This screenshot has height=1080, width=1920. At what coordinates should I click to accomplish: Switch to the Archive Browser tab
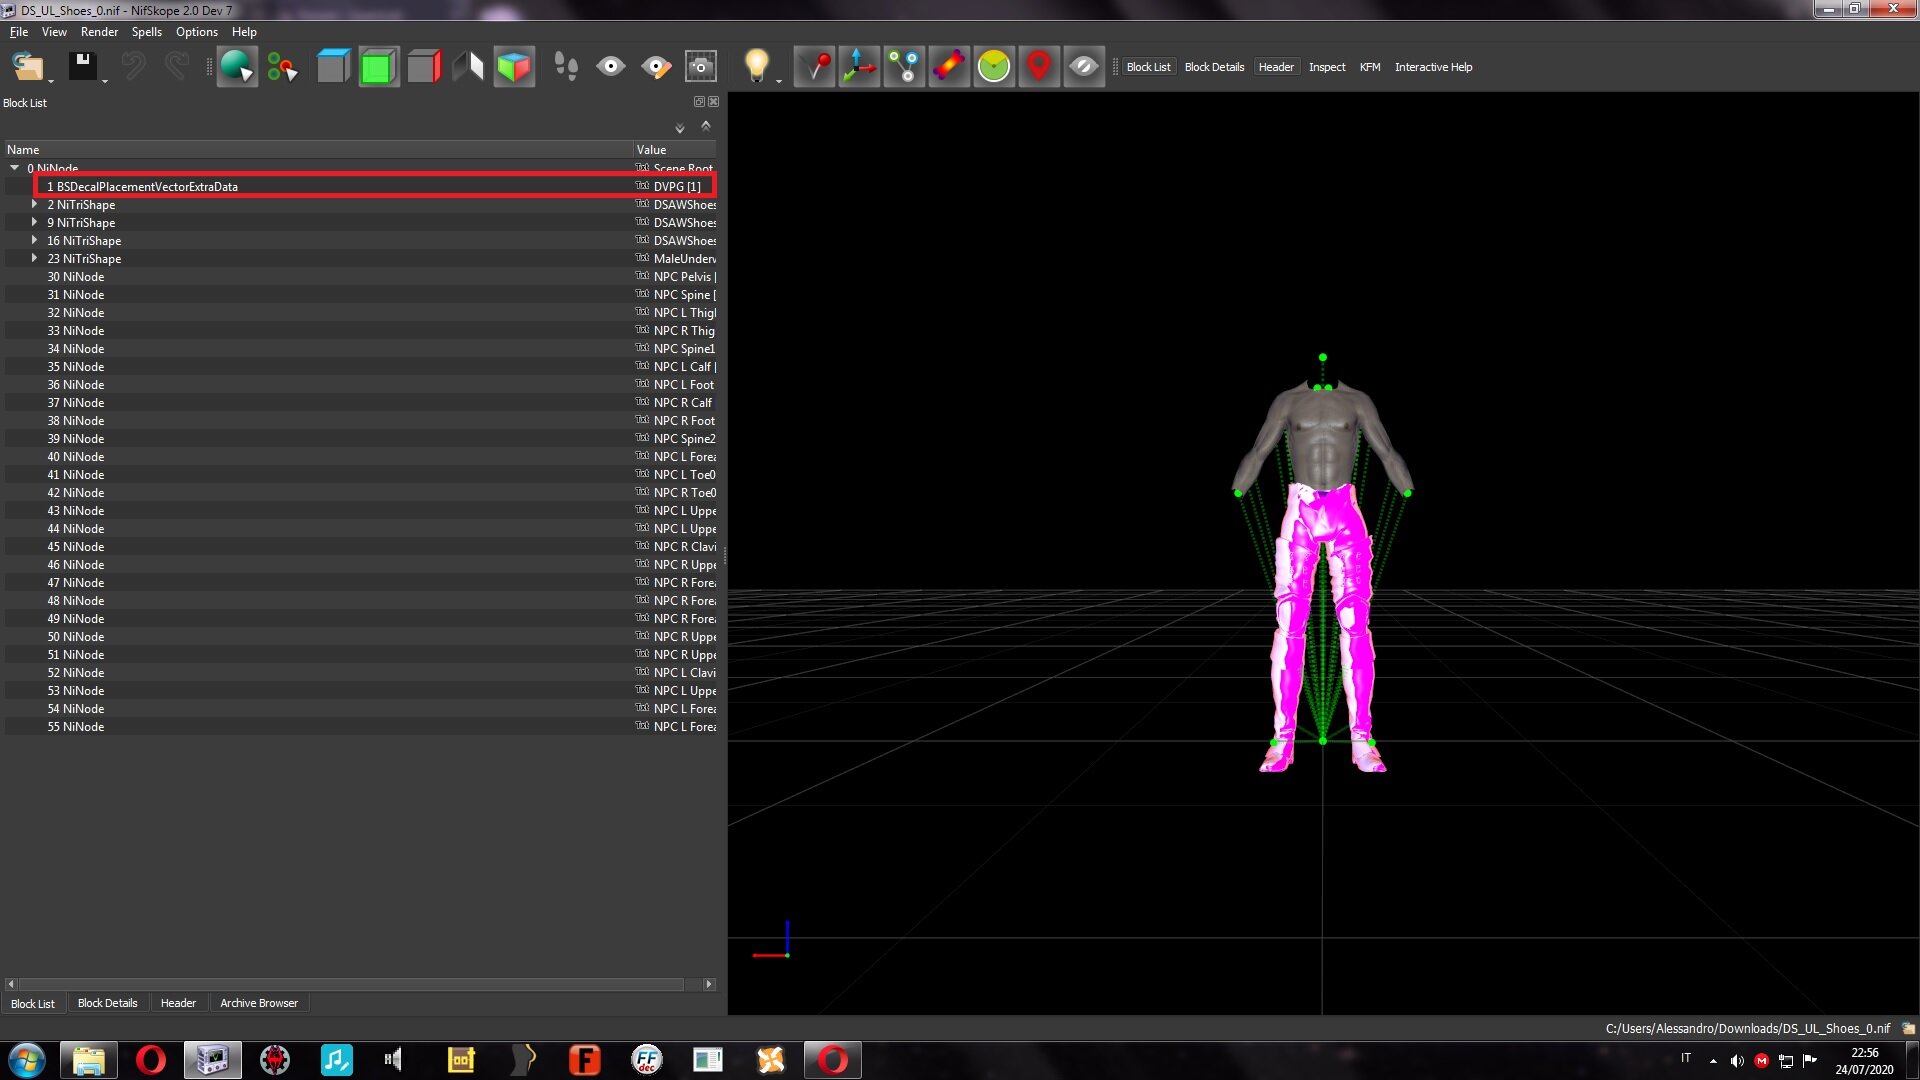point(258,1002)
